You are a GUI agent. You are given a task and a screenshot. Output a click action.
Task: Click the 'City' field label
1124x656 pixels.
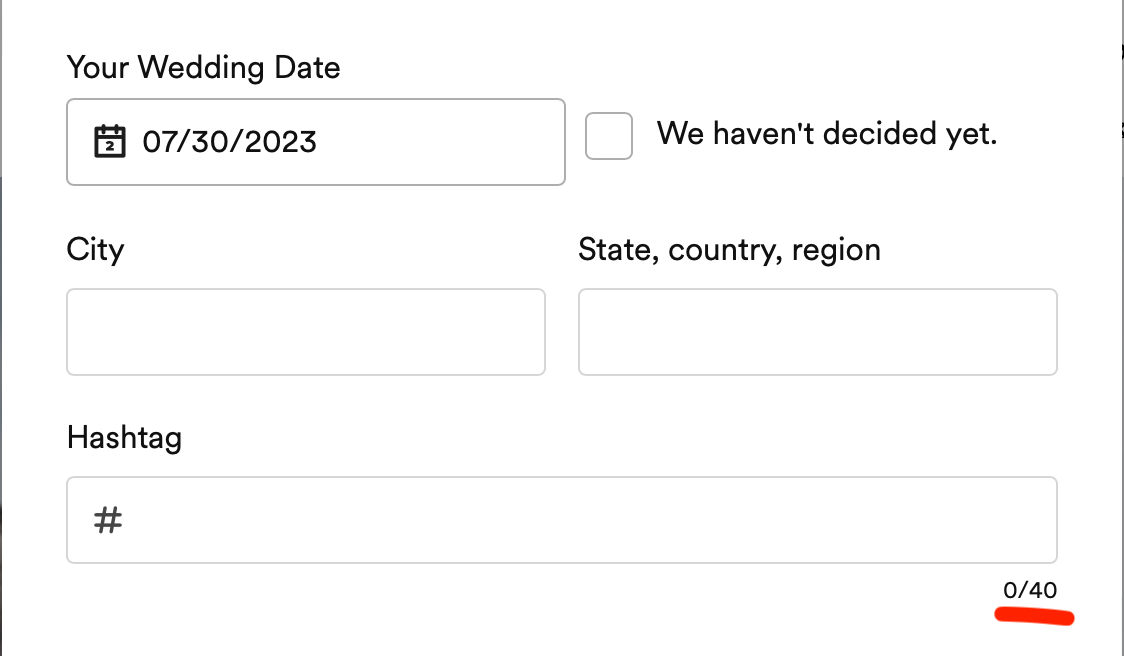95,249
